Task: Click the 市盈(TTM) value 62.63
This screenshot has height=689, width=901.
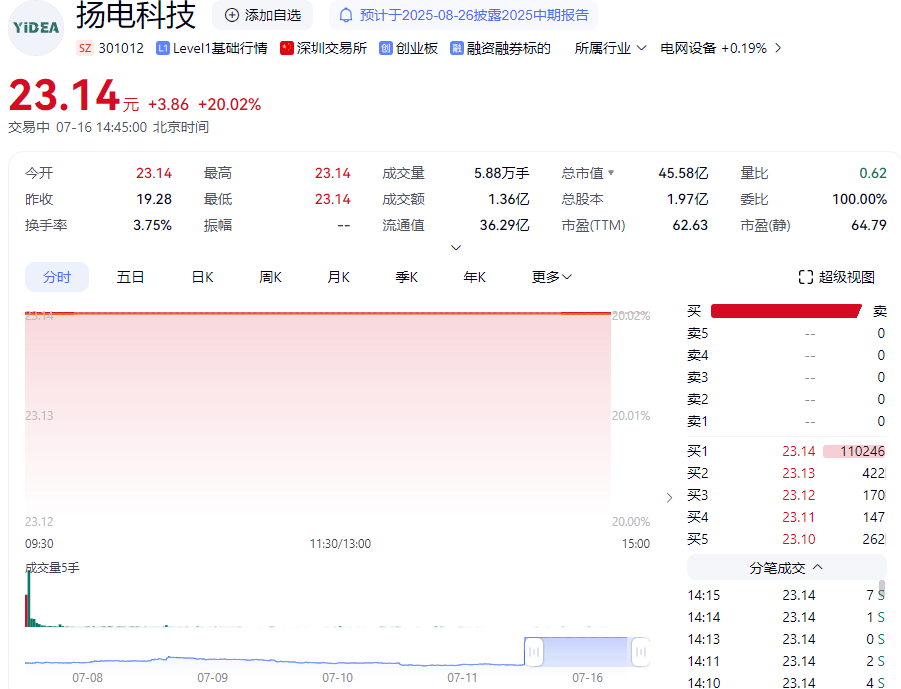Action: [x=690, y=225]
